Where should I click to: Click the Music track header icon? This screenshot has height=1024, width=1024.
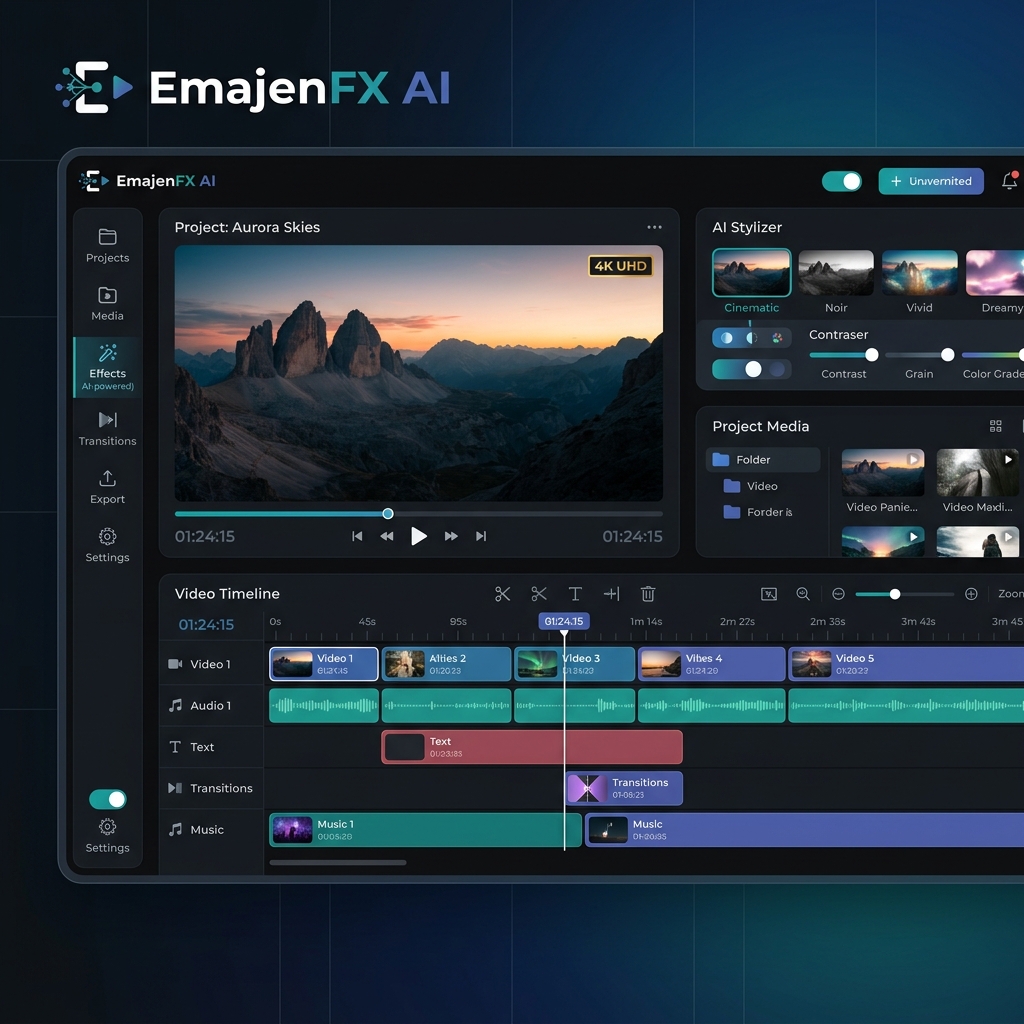175,829
